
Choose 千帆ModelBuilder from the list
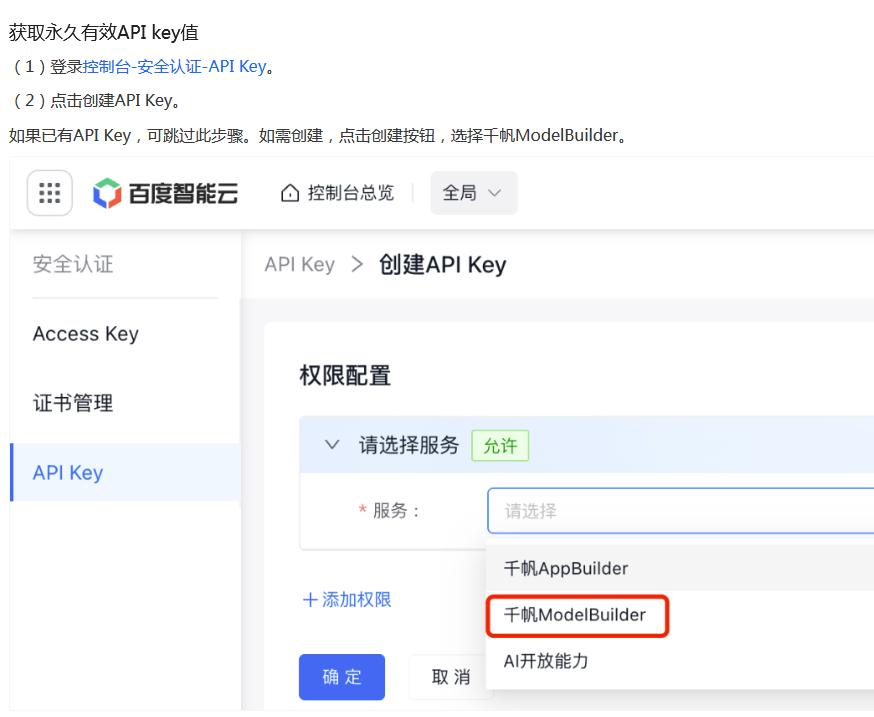tap(680, 615)
